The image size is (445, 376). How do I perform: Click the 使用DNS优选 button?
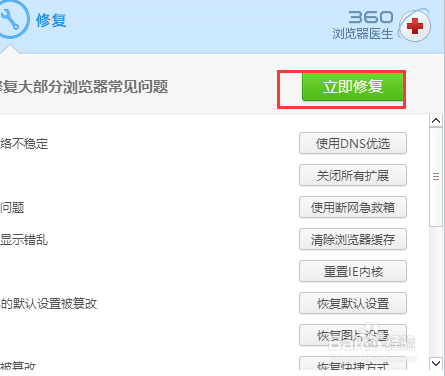353,143
